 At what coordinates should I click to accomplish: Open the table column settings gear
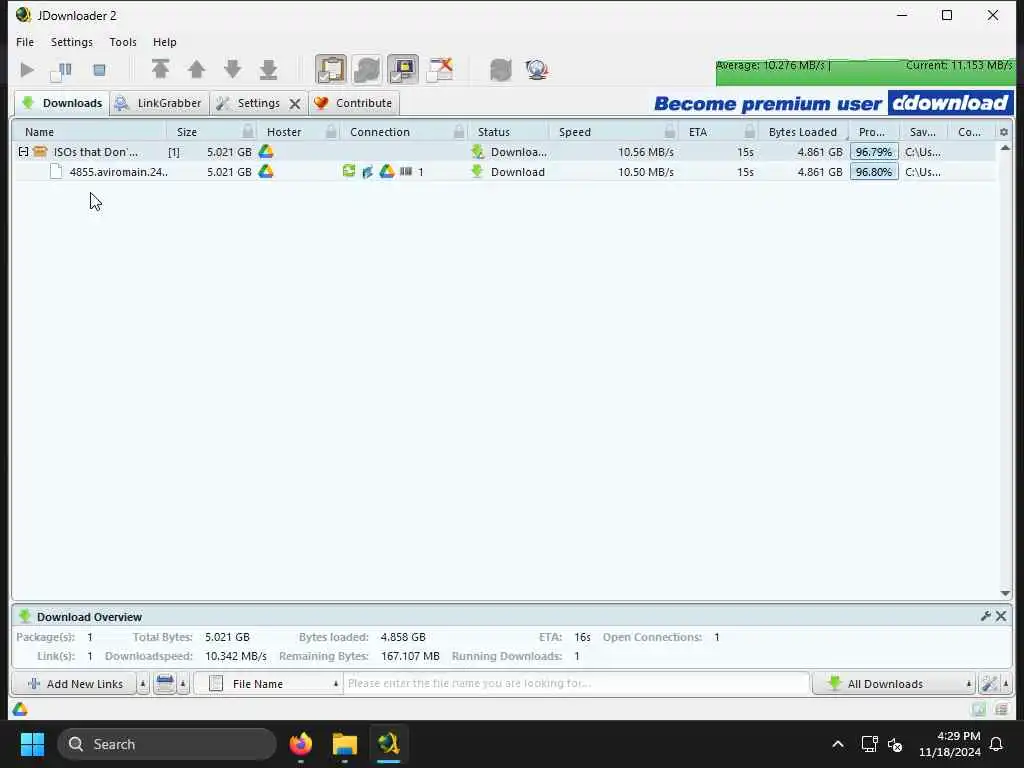click(1004, 132)
